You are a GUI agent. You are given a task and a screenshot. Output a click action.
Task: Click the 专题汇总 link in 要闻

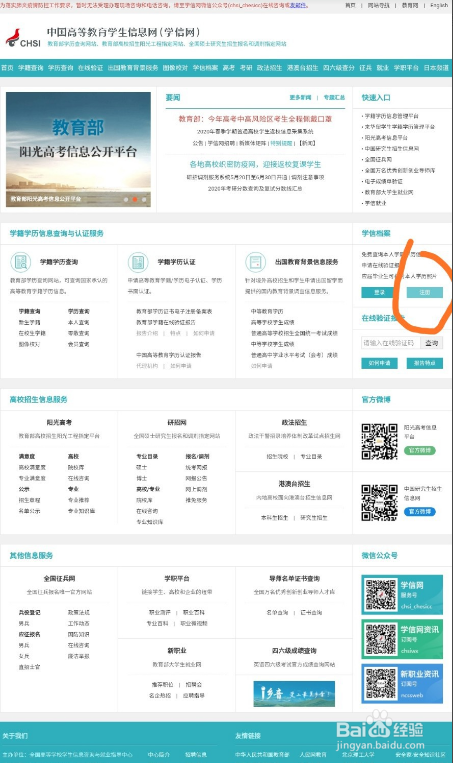click(334, 97)
